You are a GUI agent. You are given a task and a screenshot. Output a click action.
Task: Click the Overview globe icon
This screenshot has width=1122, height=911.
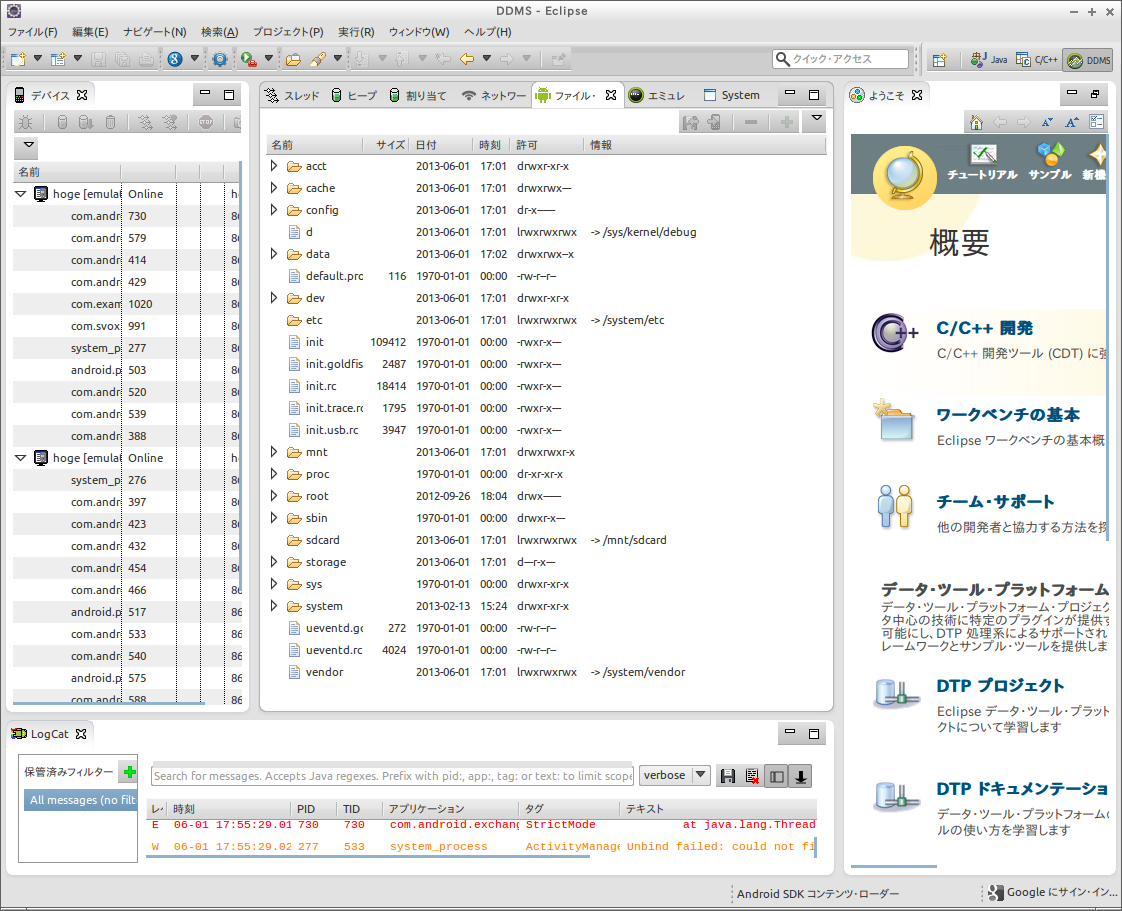pos(904,178)
